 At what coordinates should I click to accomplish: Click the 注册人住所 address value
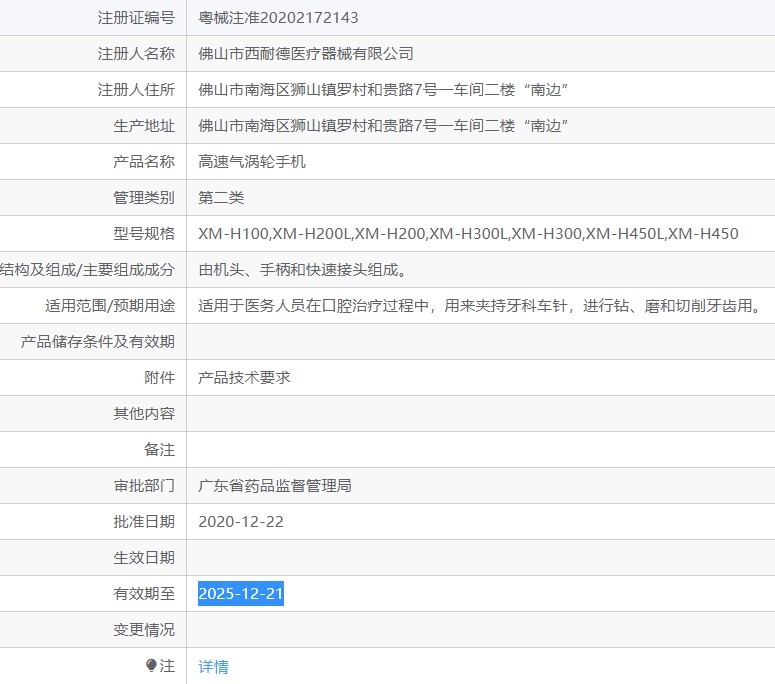[383, 89]
